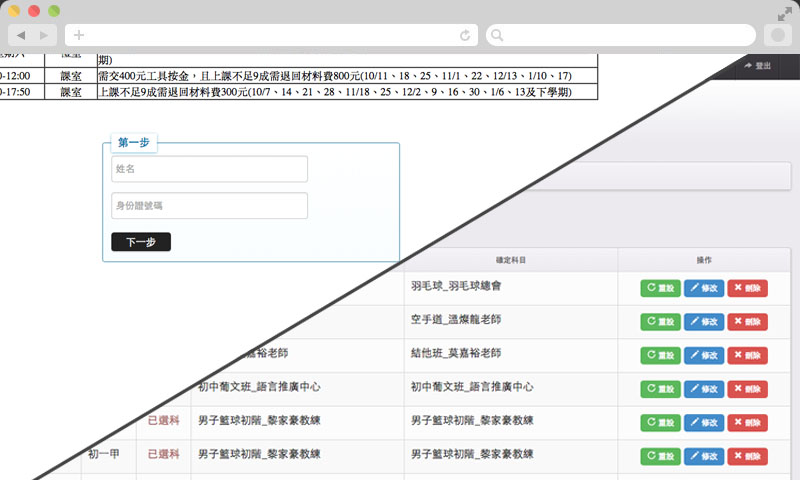Edit (修改) the 羽毛球_羽毛球總會 row
This screenshot has height=480, width=800.
pyautogui.click(x=704, y=288)
